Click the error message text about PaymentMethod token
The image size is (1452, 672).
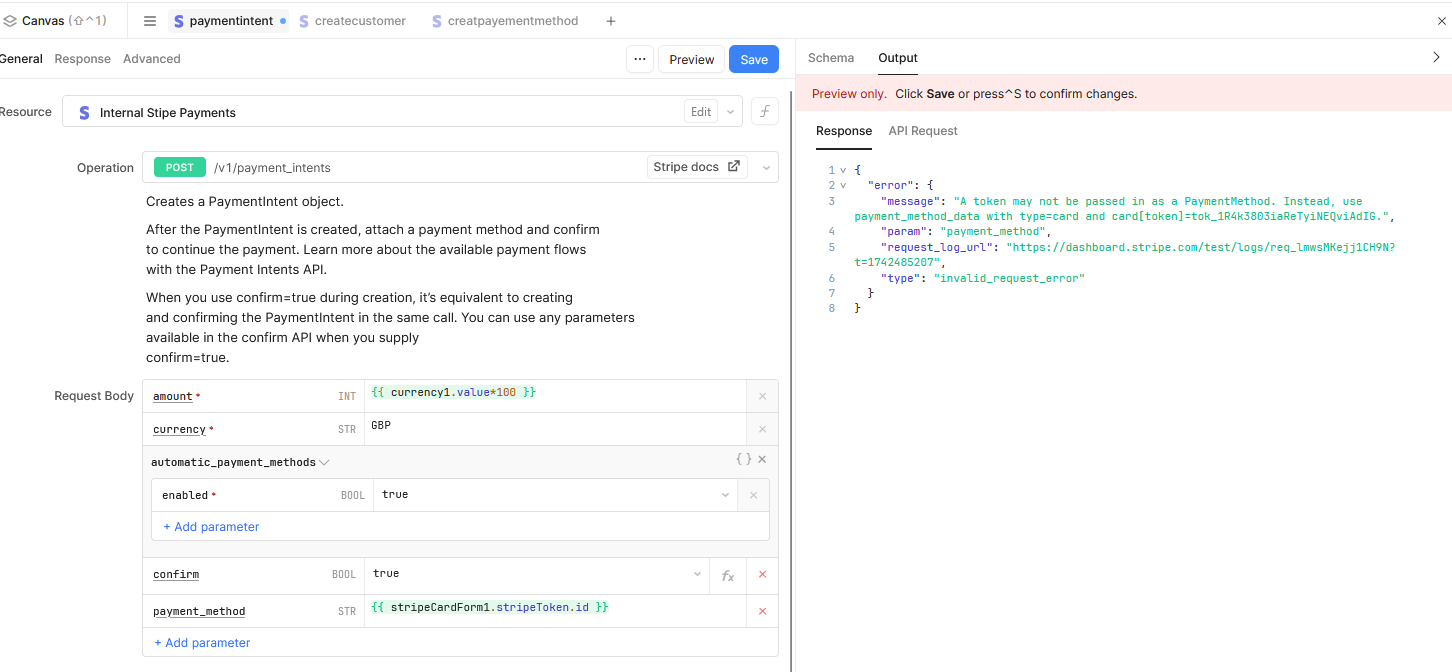click(x=1124, y=209)
